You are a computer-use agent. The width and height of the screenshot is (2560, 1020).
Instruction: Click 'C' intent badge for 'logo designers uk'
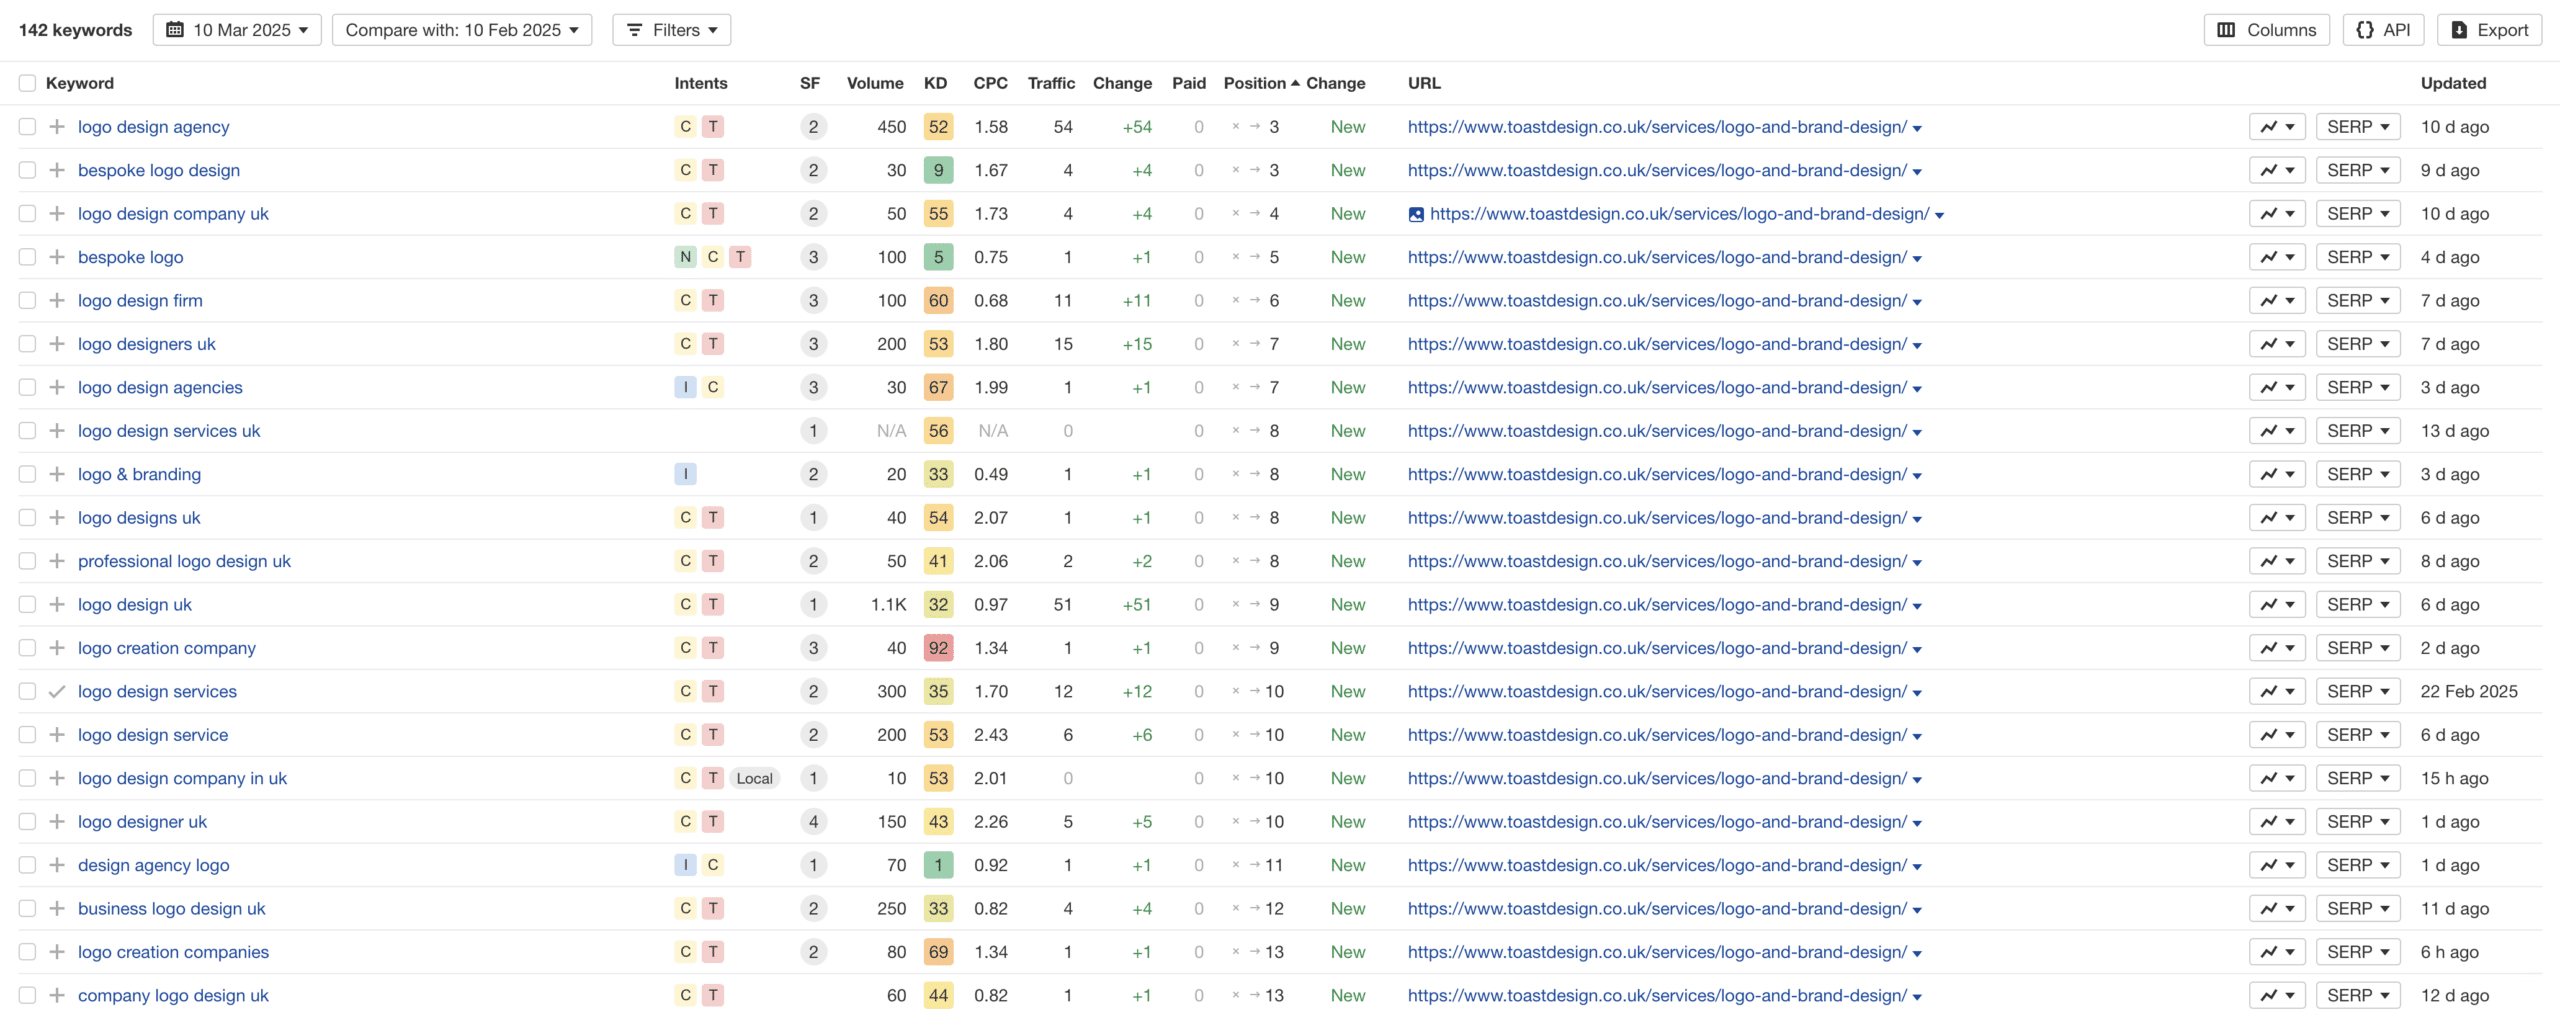coord(685,344)
